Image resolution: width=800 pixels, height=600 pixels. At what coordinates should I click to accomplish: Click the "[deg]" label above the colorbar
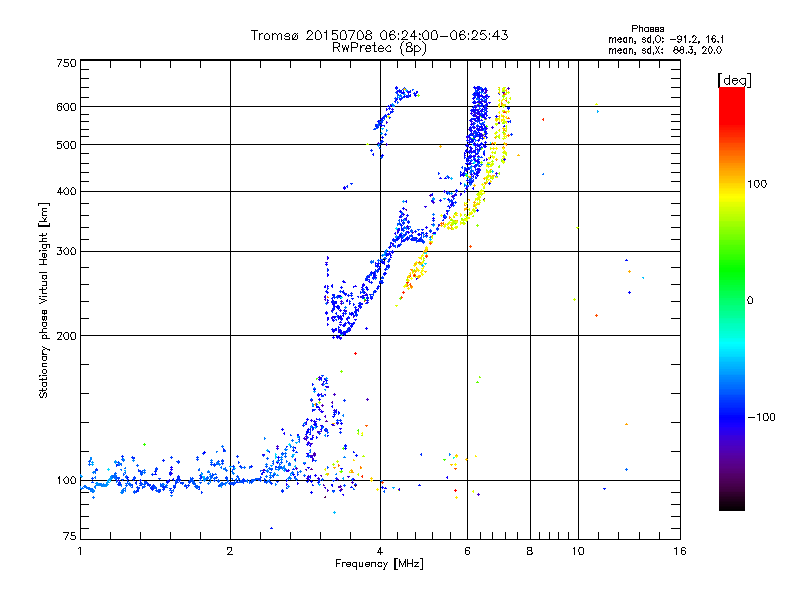(x=734, y=81)
